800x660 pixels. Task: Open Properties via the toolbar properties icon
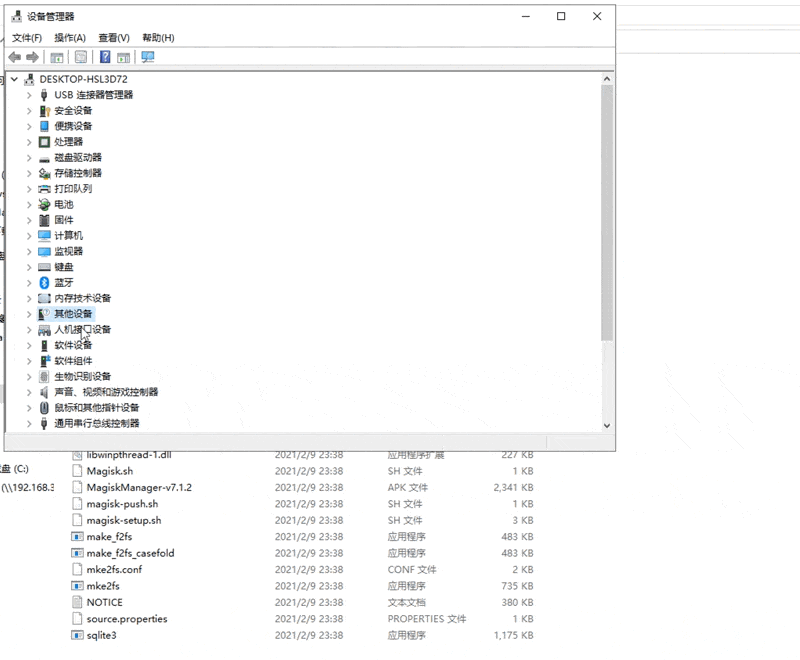click(x=81, y=57)
